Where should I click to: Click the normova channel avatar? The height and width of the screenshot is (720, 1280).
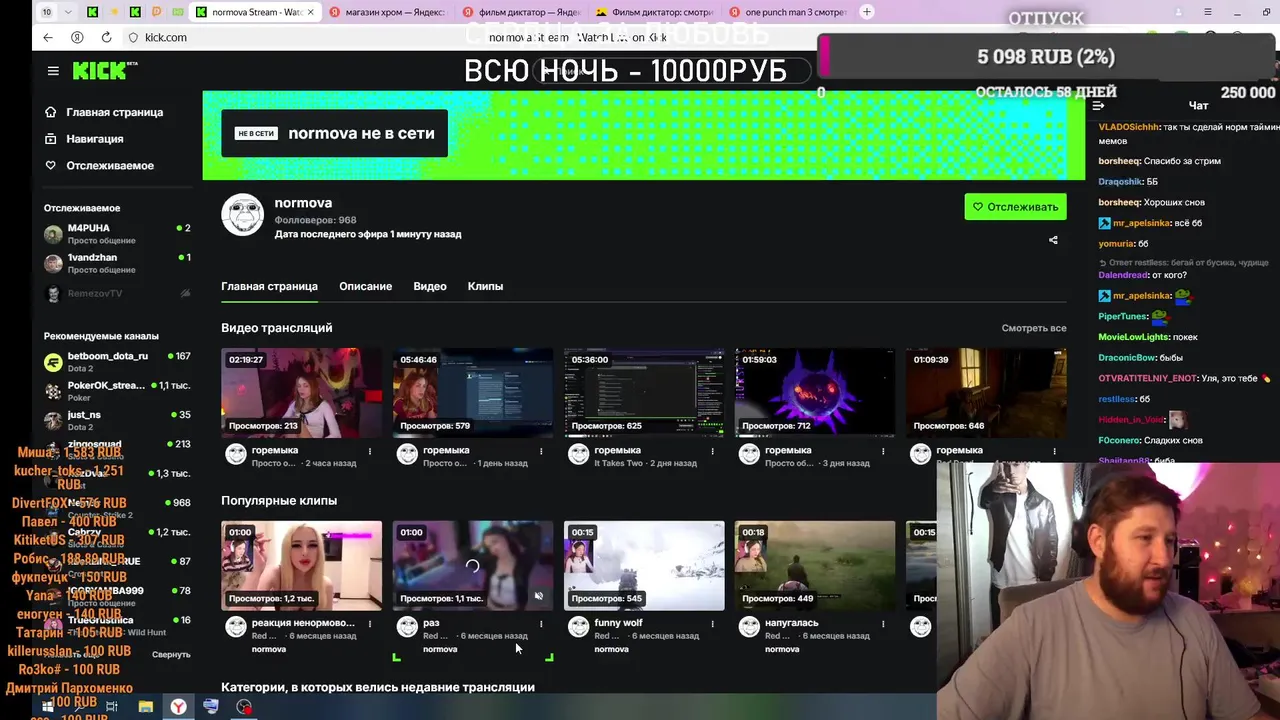tap(242, 215)
